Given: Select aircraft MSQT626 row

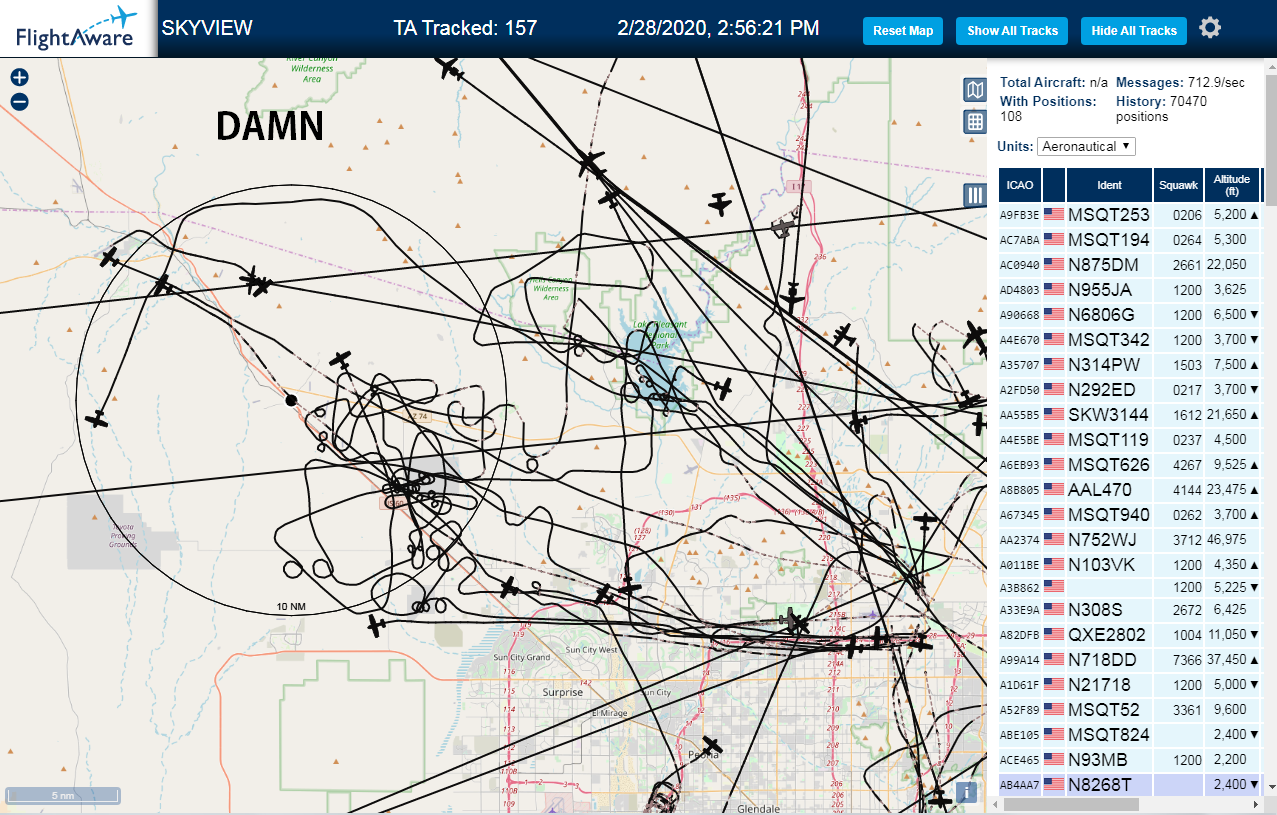Looking at the screenshot, I should [x=1130, y=464].
